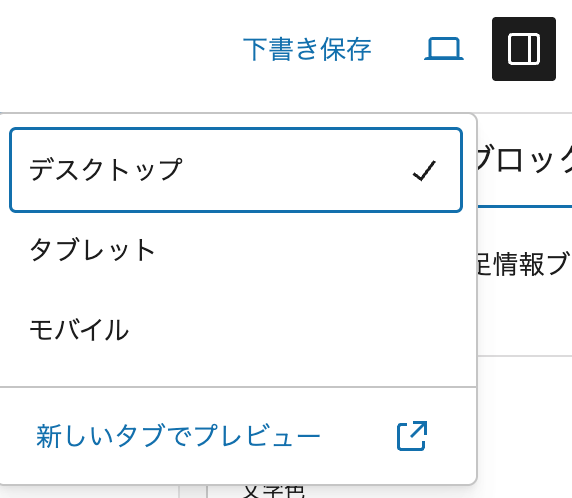Screen dimensions: 572x498
Task: Click the 下書き保存 save draft link
Action: (307, 49)
